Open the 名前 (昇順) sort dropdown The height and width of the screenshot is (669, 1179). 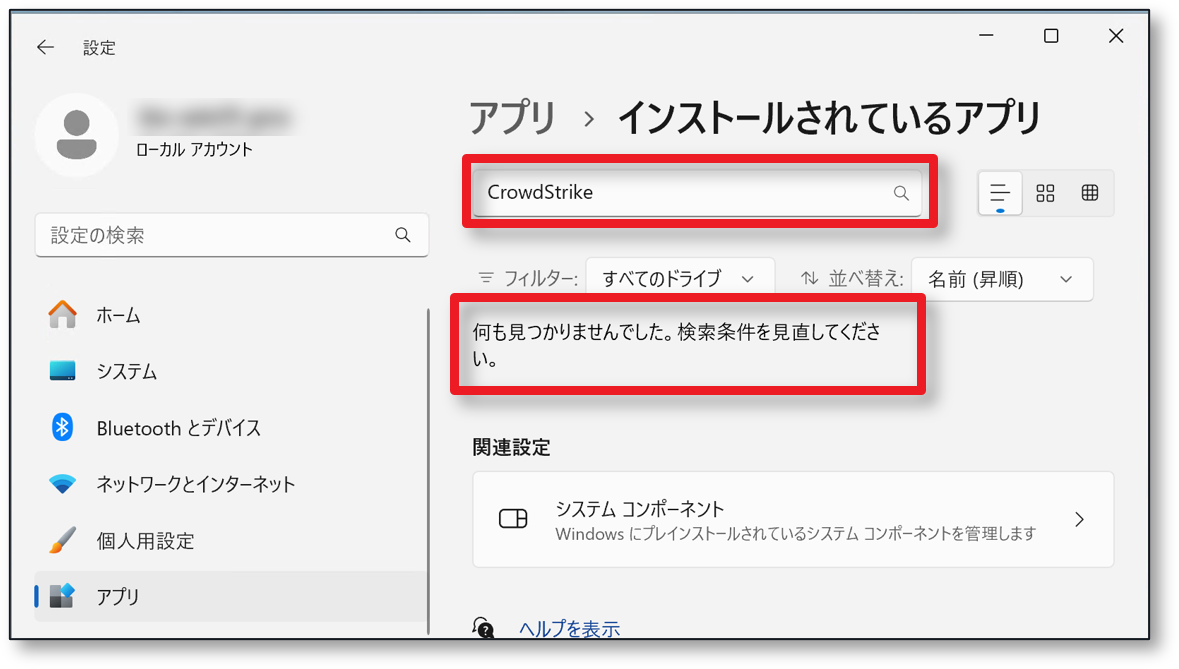click(1002, 279)
